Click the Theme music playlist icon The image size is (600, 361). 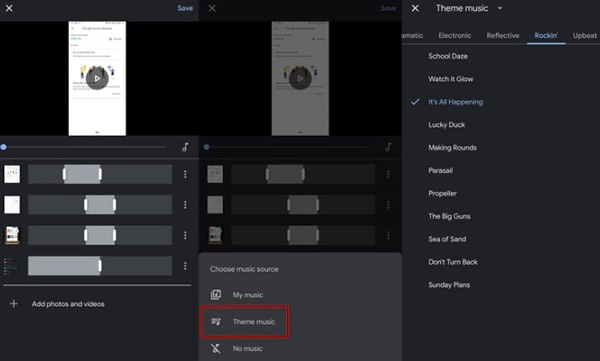tap(216, 322)
